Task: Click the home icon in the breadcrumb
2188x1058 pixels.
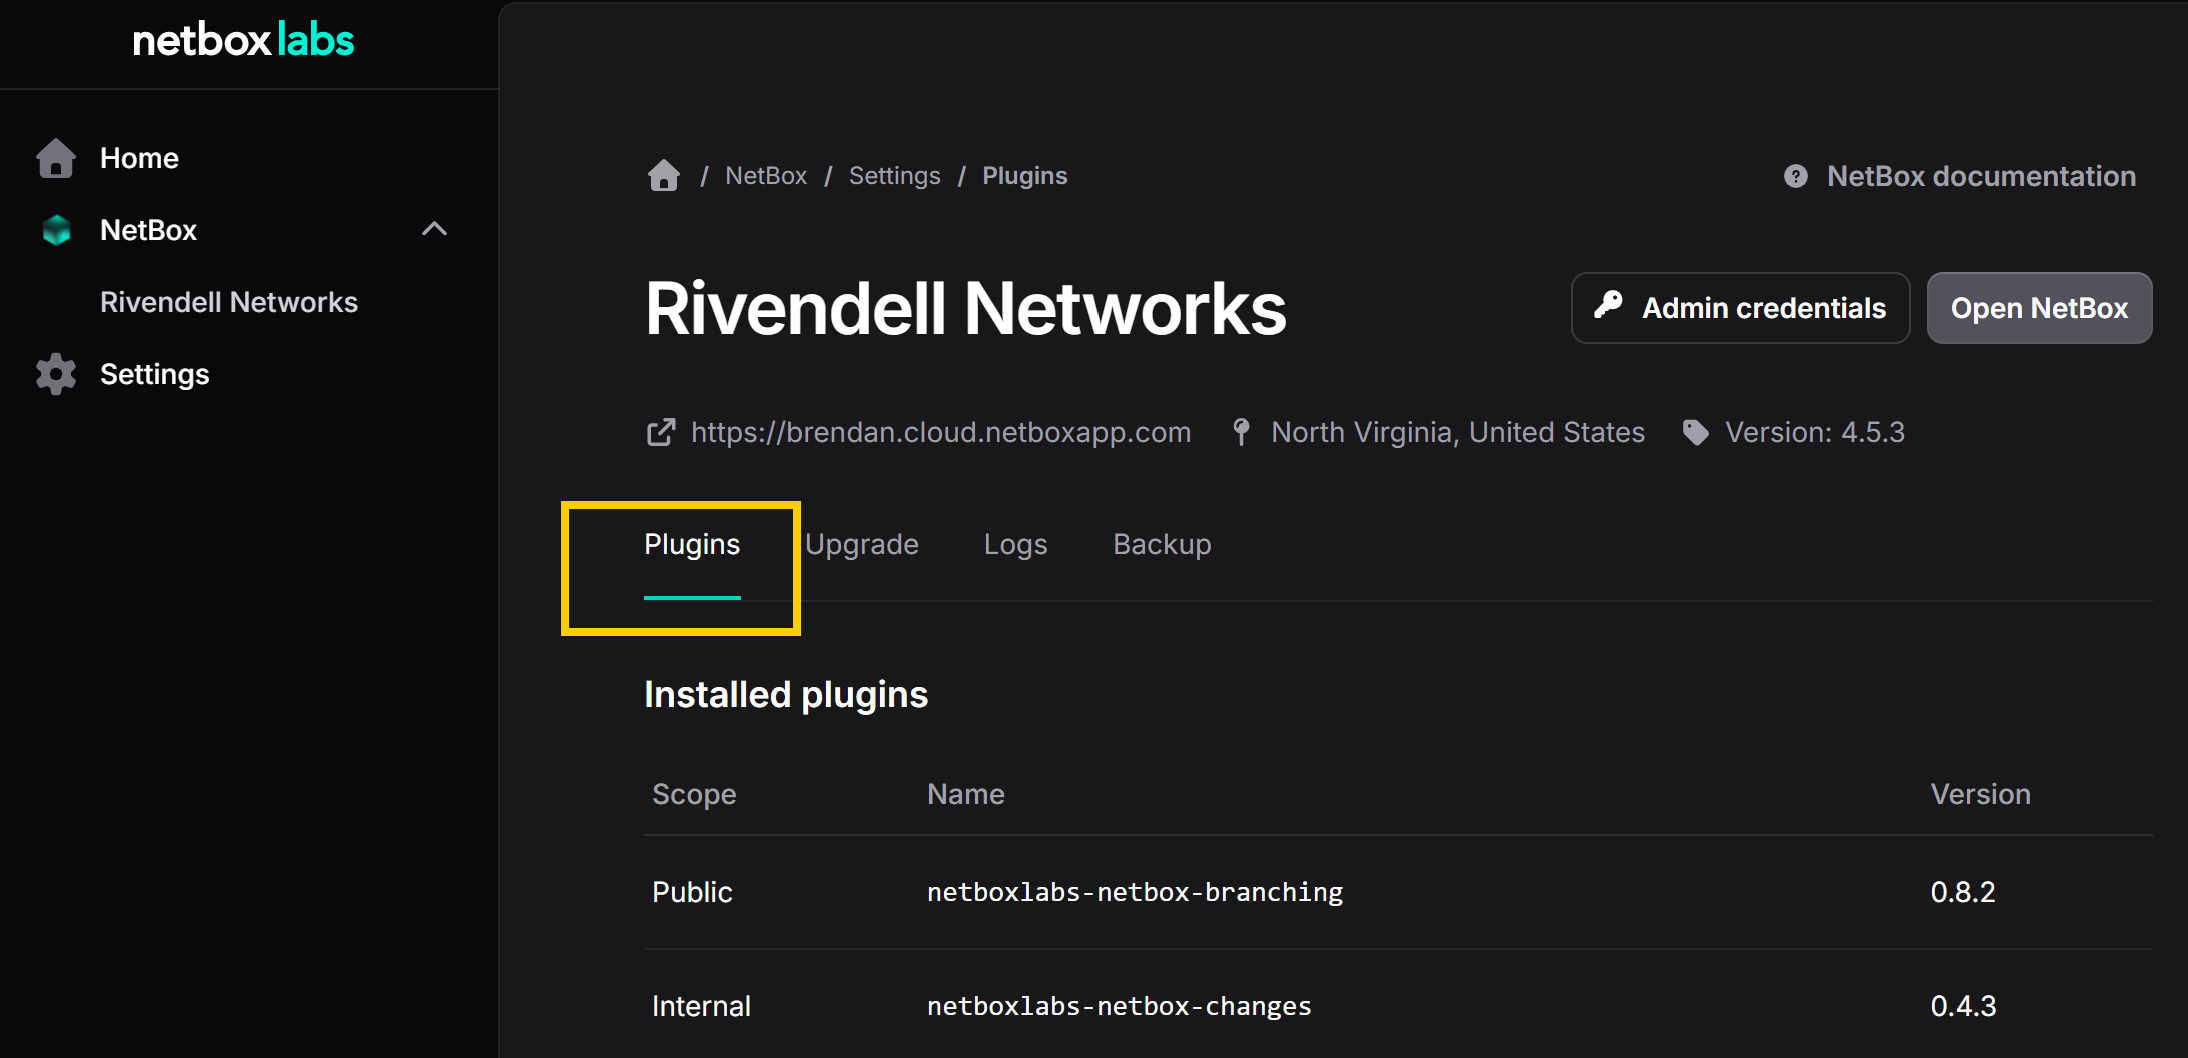Action: point(663,175)
